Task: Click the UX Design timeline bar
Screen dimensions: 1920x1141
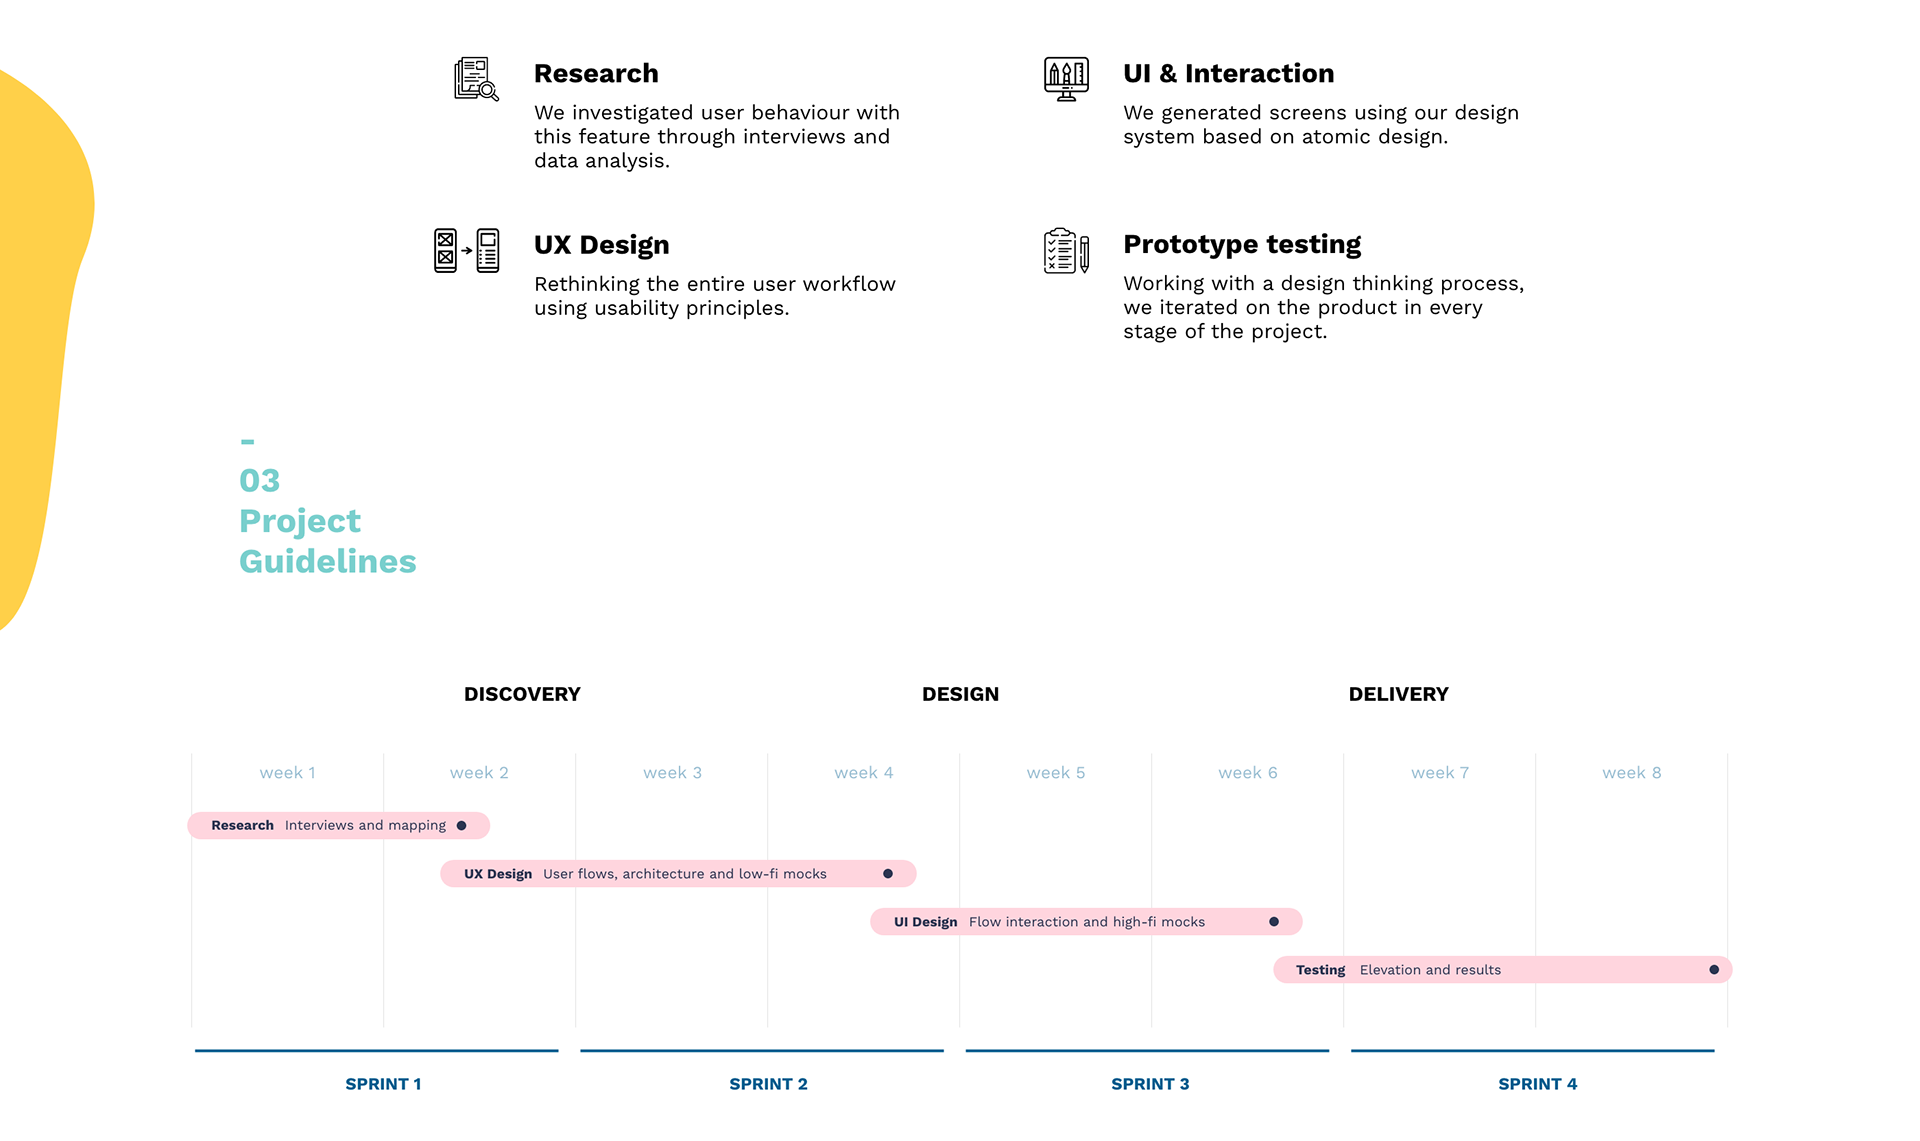Action: 678,874
